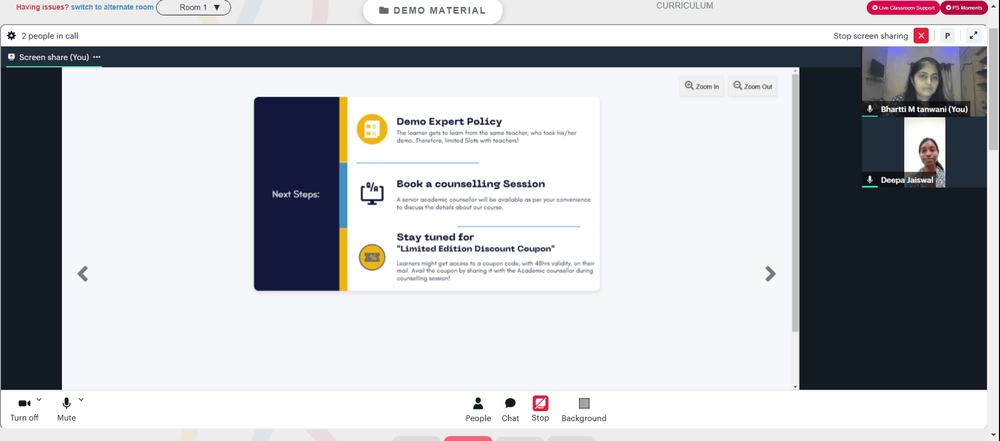Screen dimensions: 1000x441
Task: Open the Chat panel
Action: [x=510, y=409]
